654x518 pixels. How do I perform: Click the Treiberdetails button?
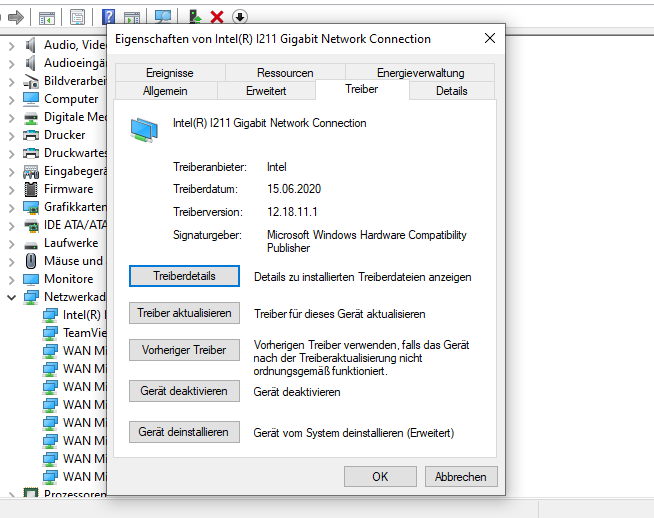(x=184, y=276)
